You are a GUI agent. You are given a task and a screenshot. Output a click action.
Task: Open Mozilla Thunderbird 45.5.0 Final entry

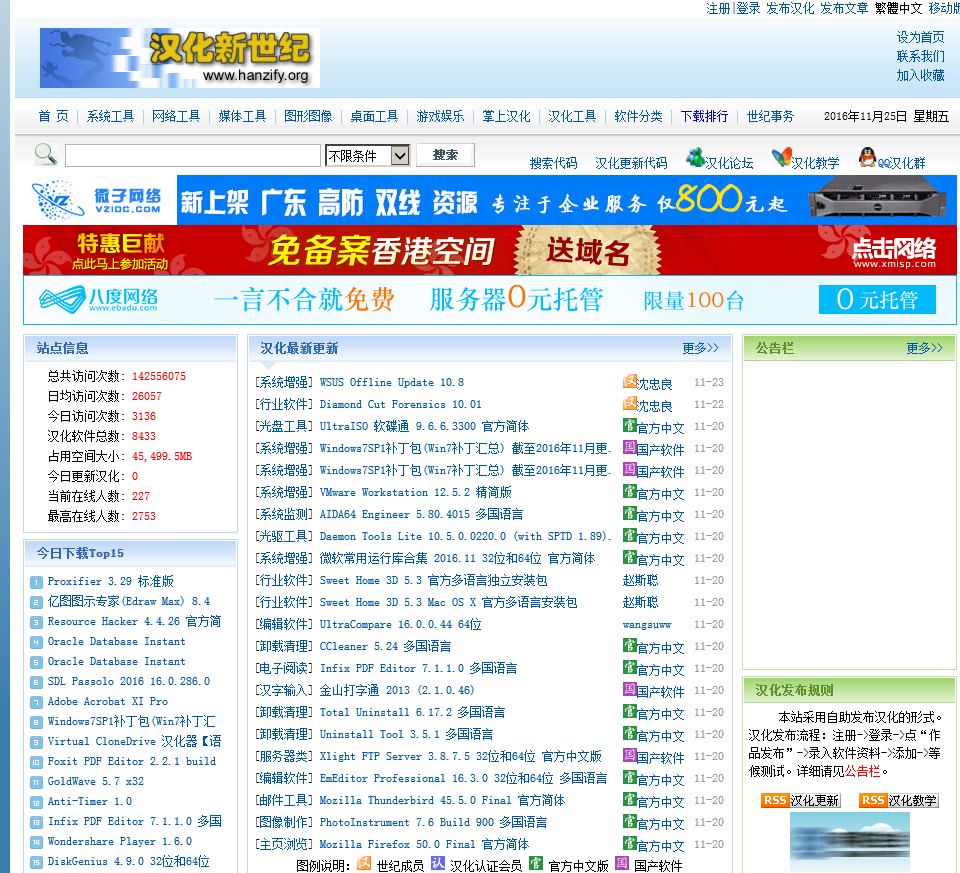tap(443, 801)
